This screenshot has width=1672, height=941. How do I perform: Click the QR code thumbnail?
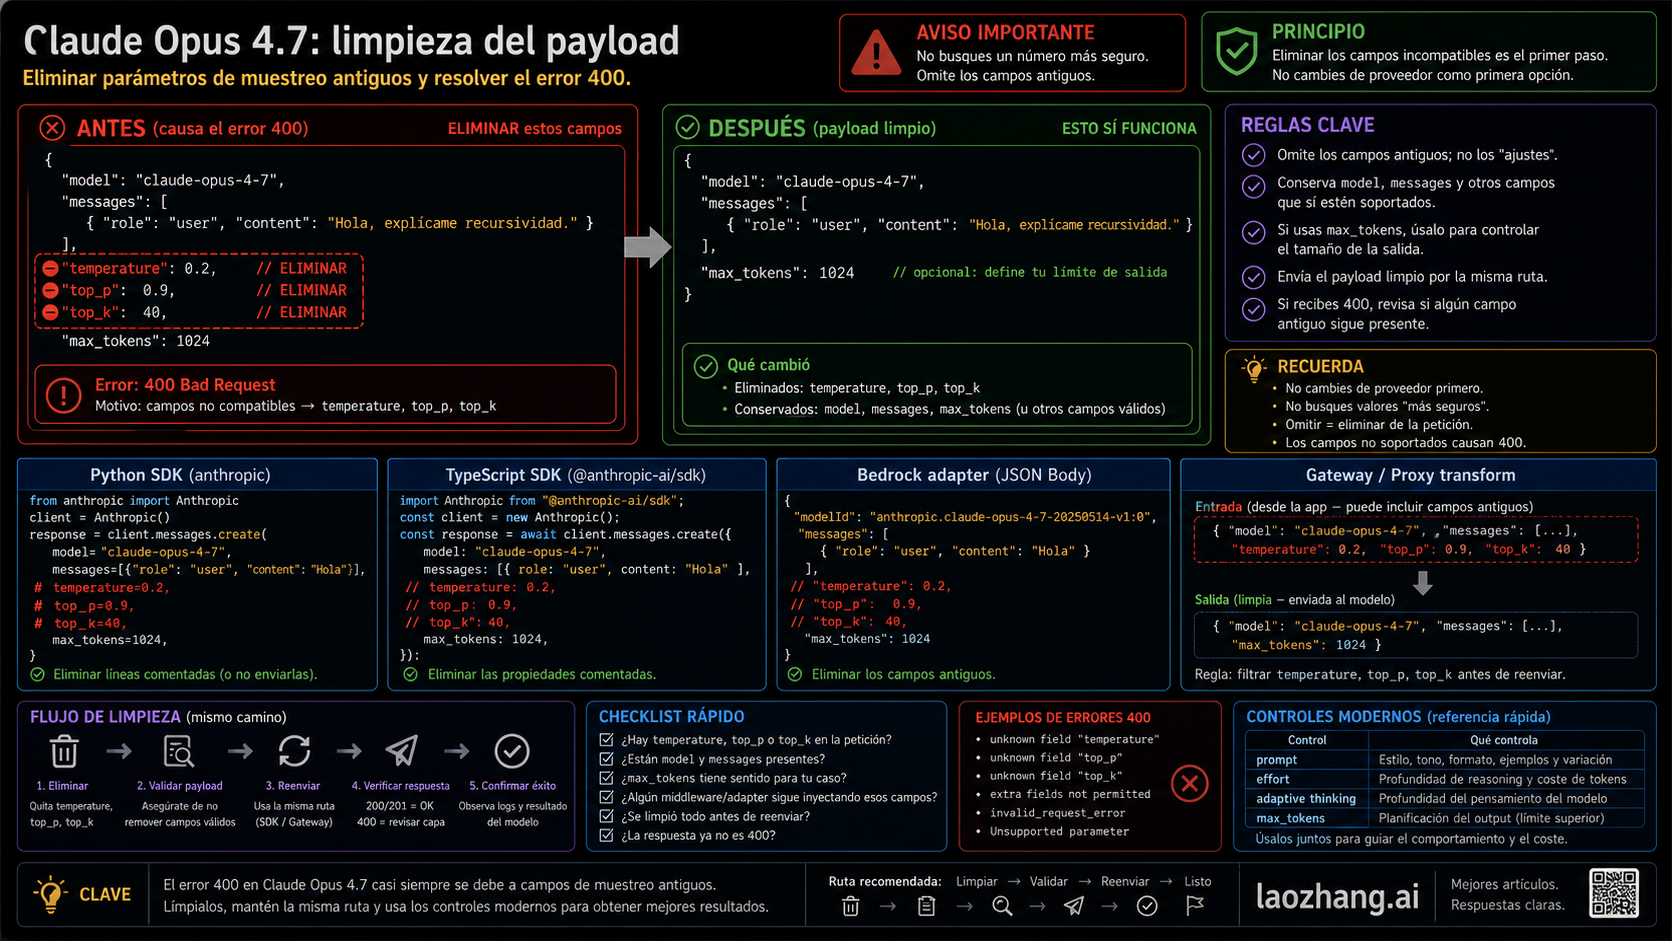[1614, 893]
